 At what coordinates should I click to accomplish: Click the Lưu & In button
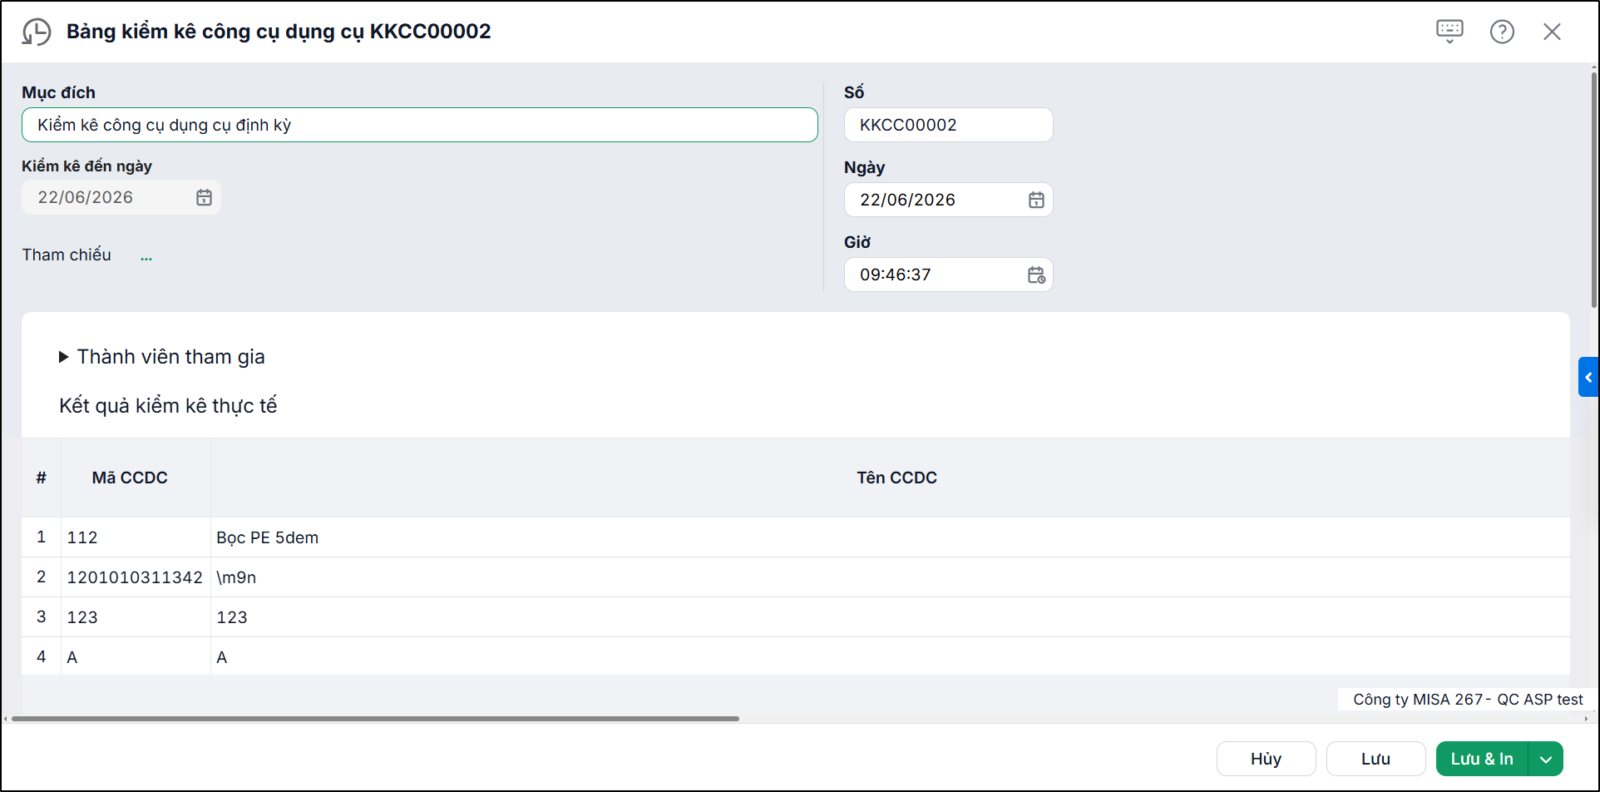1482,759
